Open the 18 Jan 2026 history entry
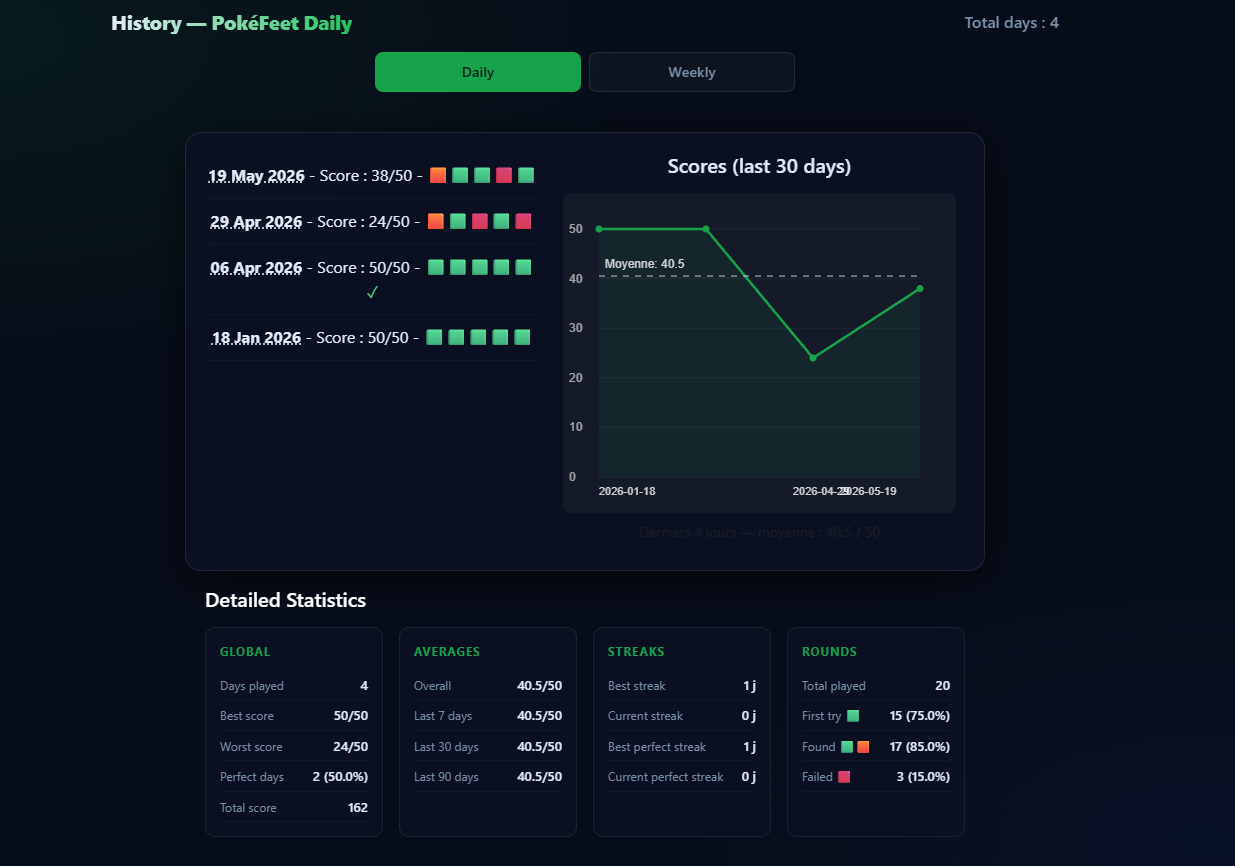1235x866 pixels. (256, 338)
